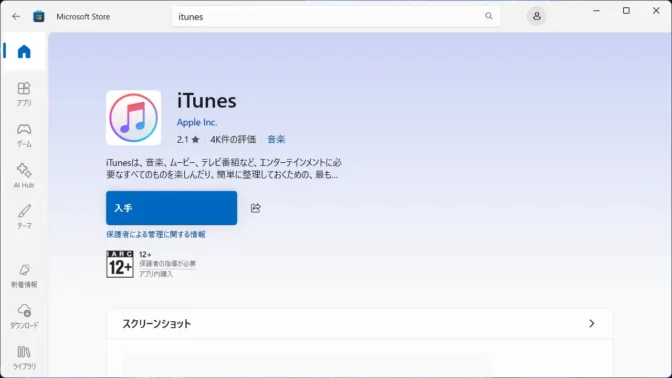Open the user account profile icon
Viewport: 672px width, 378px height.
(x=537, y=16)
